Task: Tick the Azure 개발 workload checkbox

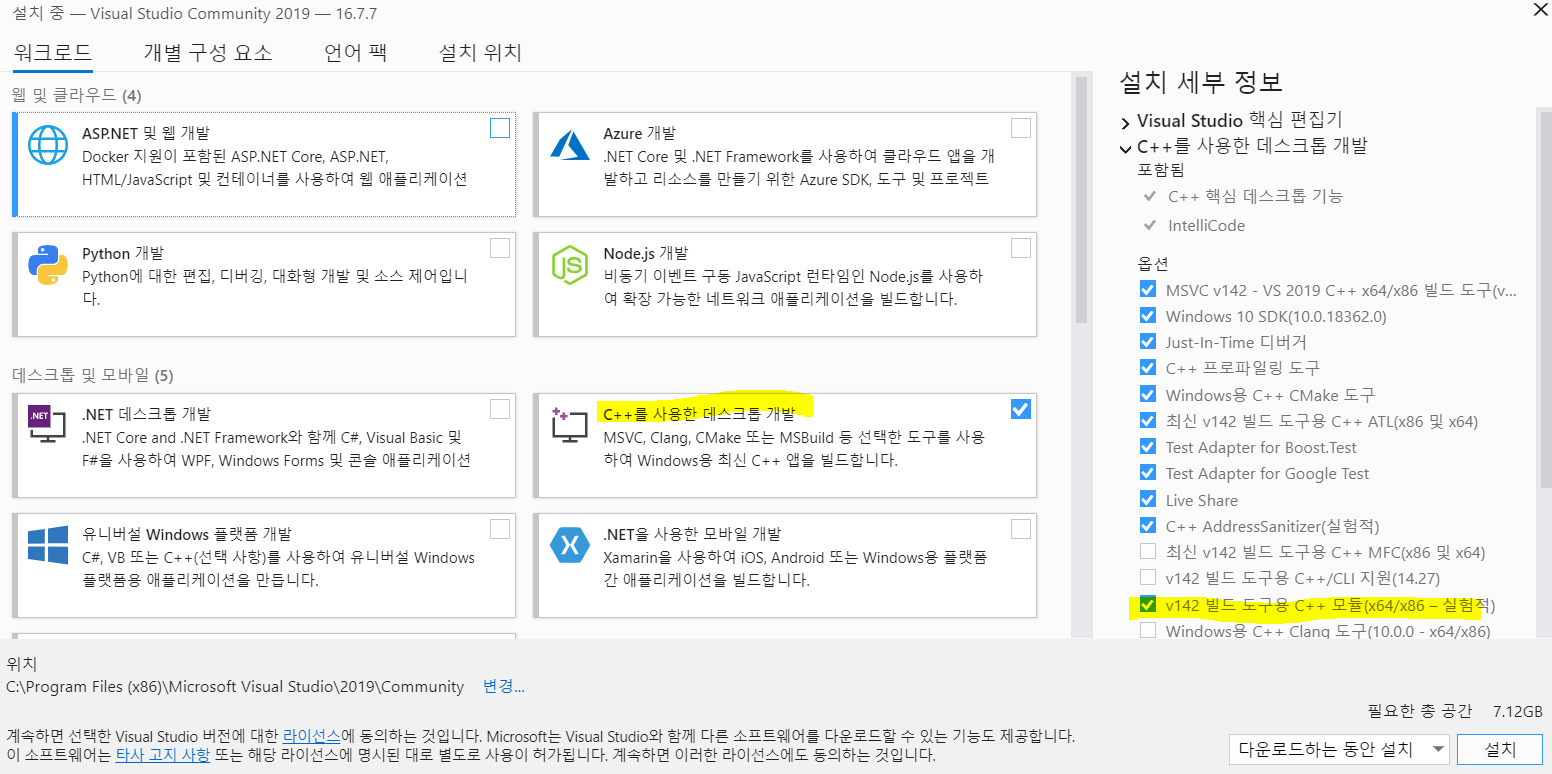Action: click(x=1021, y=128)
